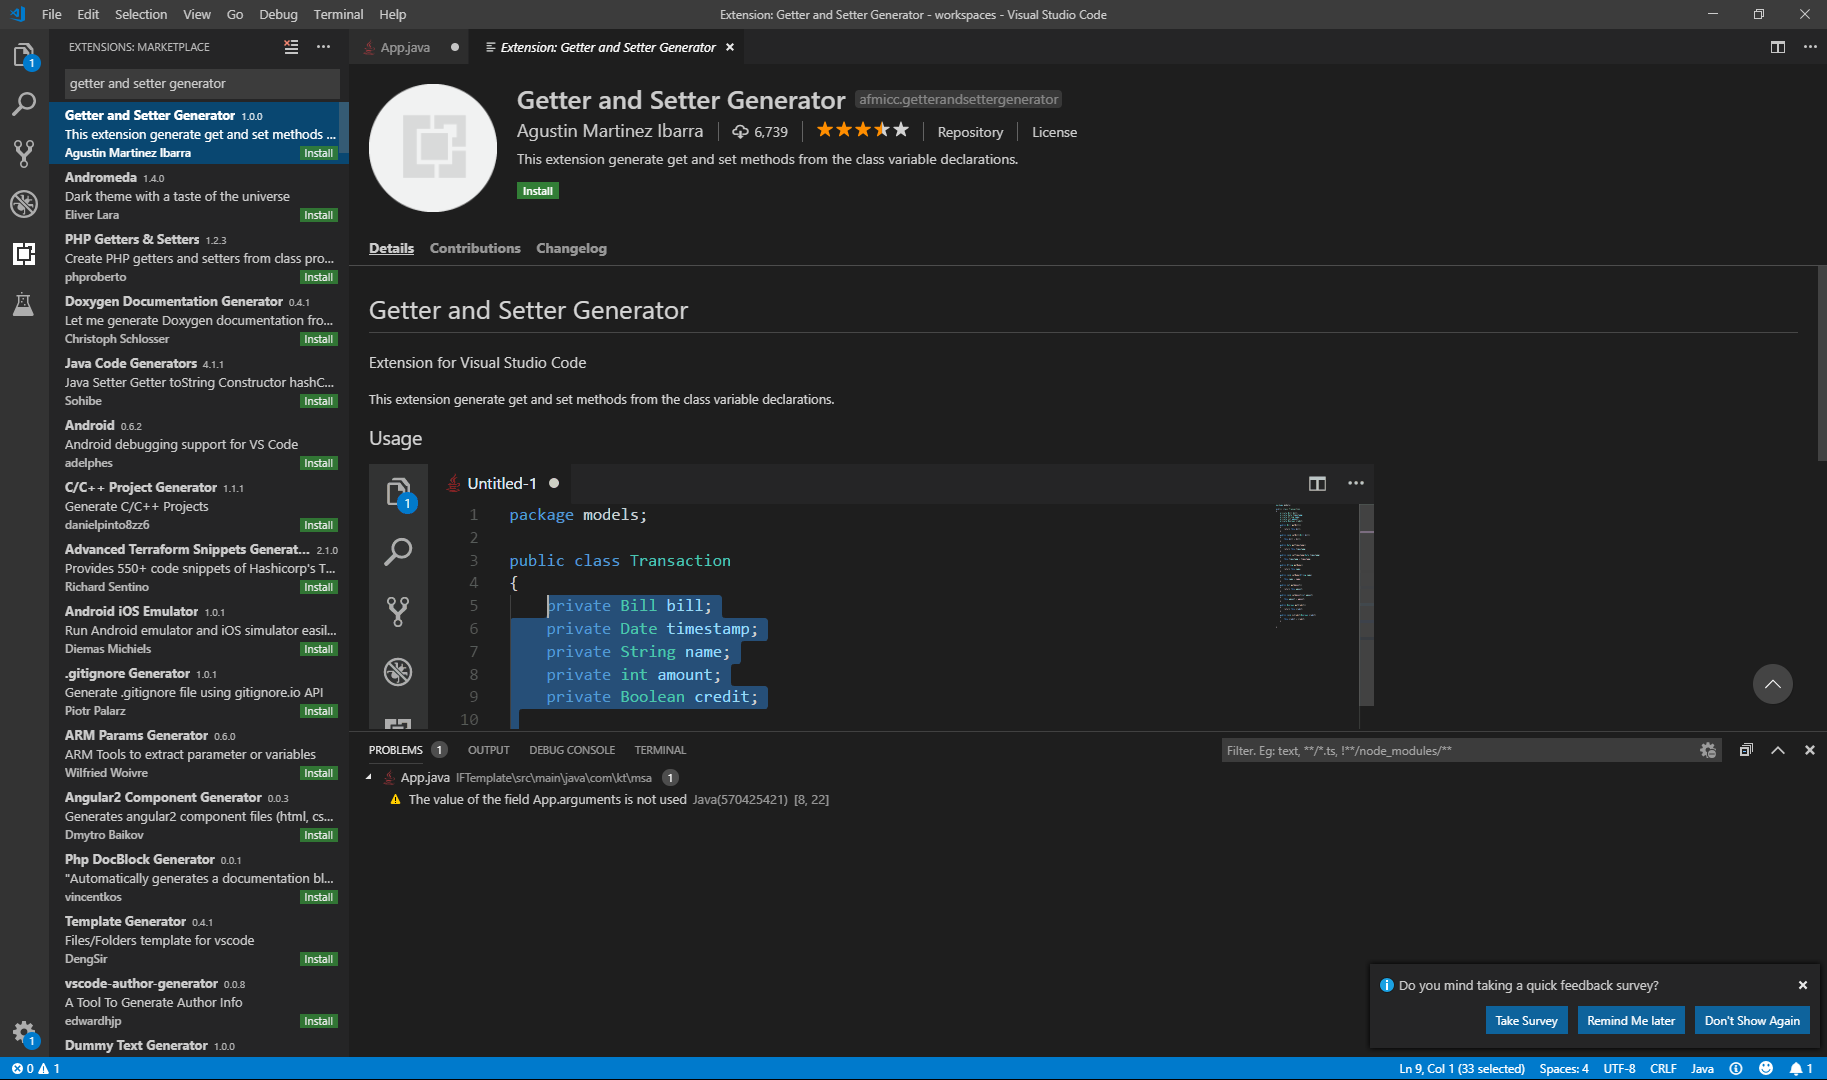Collapse all problems in panel

pyautogui.click(x=1746, y=750)
